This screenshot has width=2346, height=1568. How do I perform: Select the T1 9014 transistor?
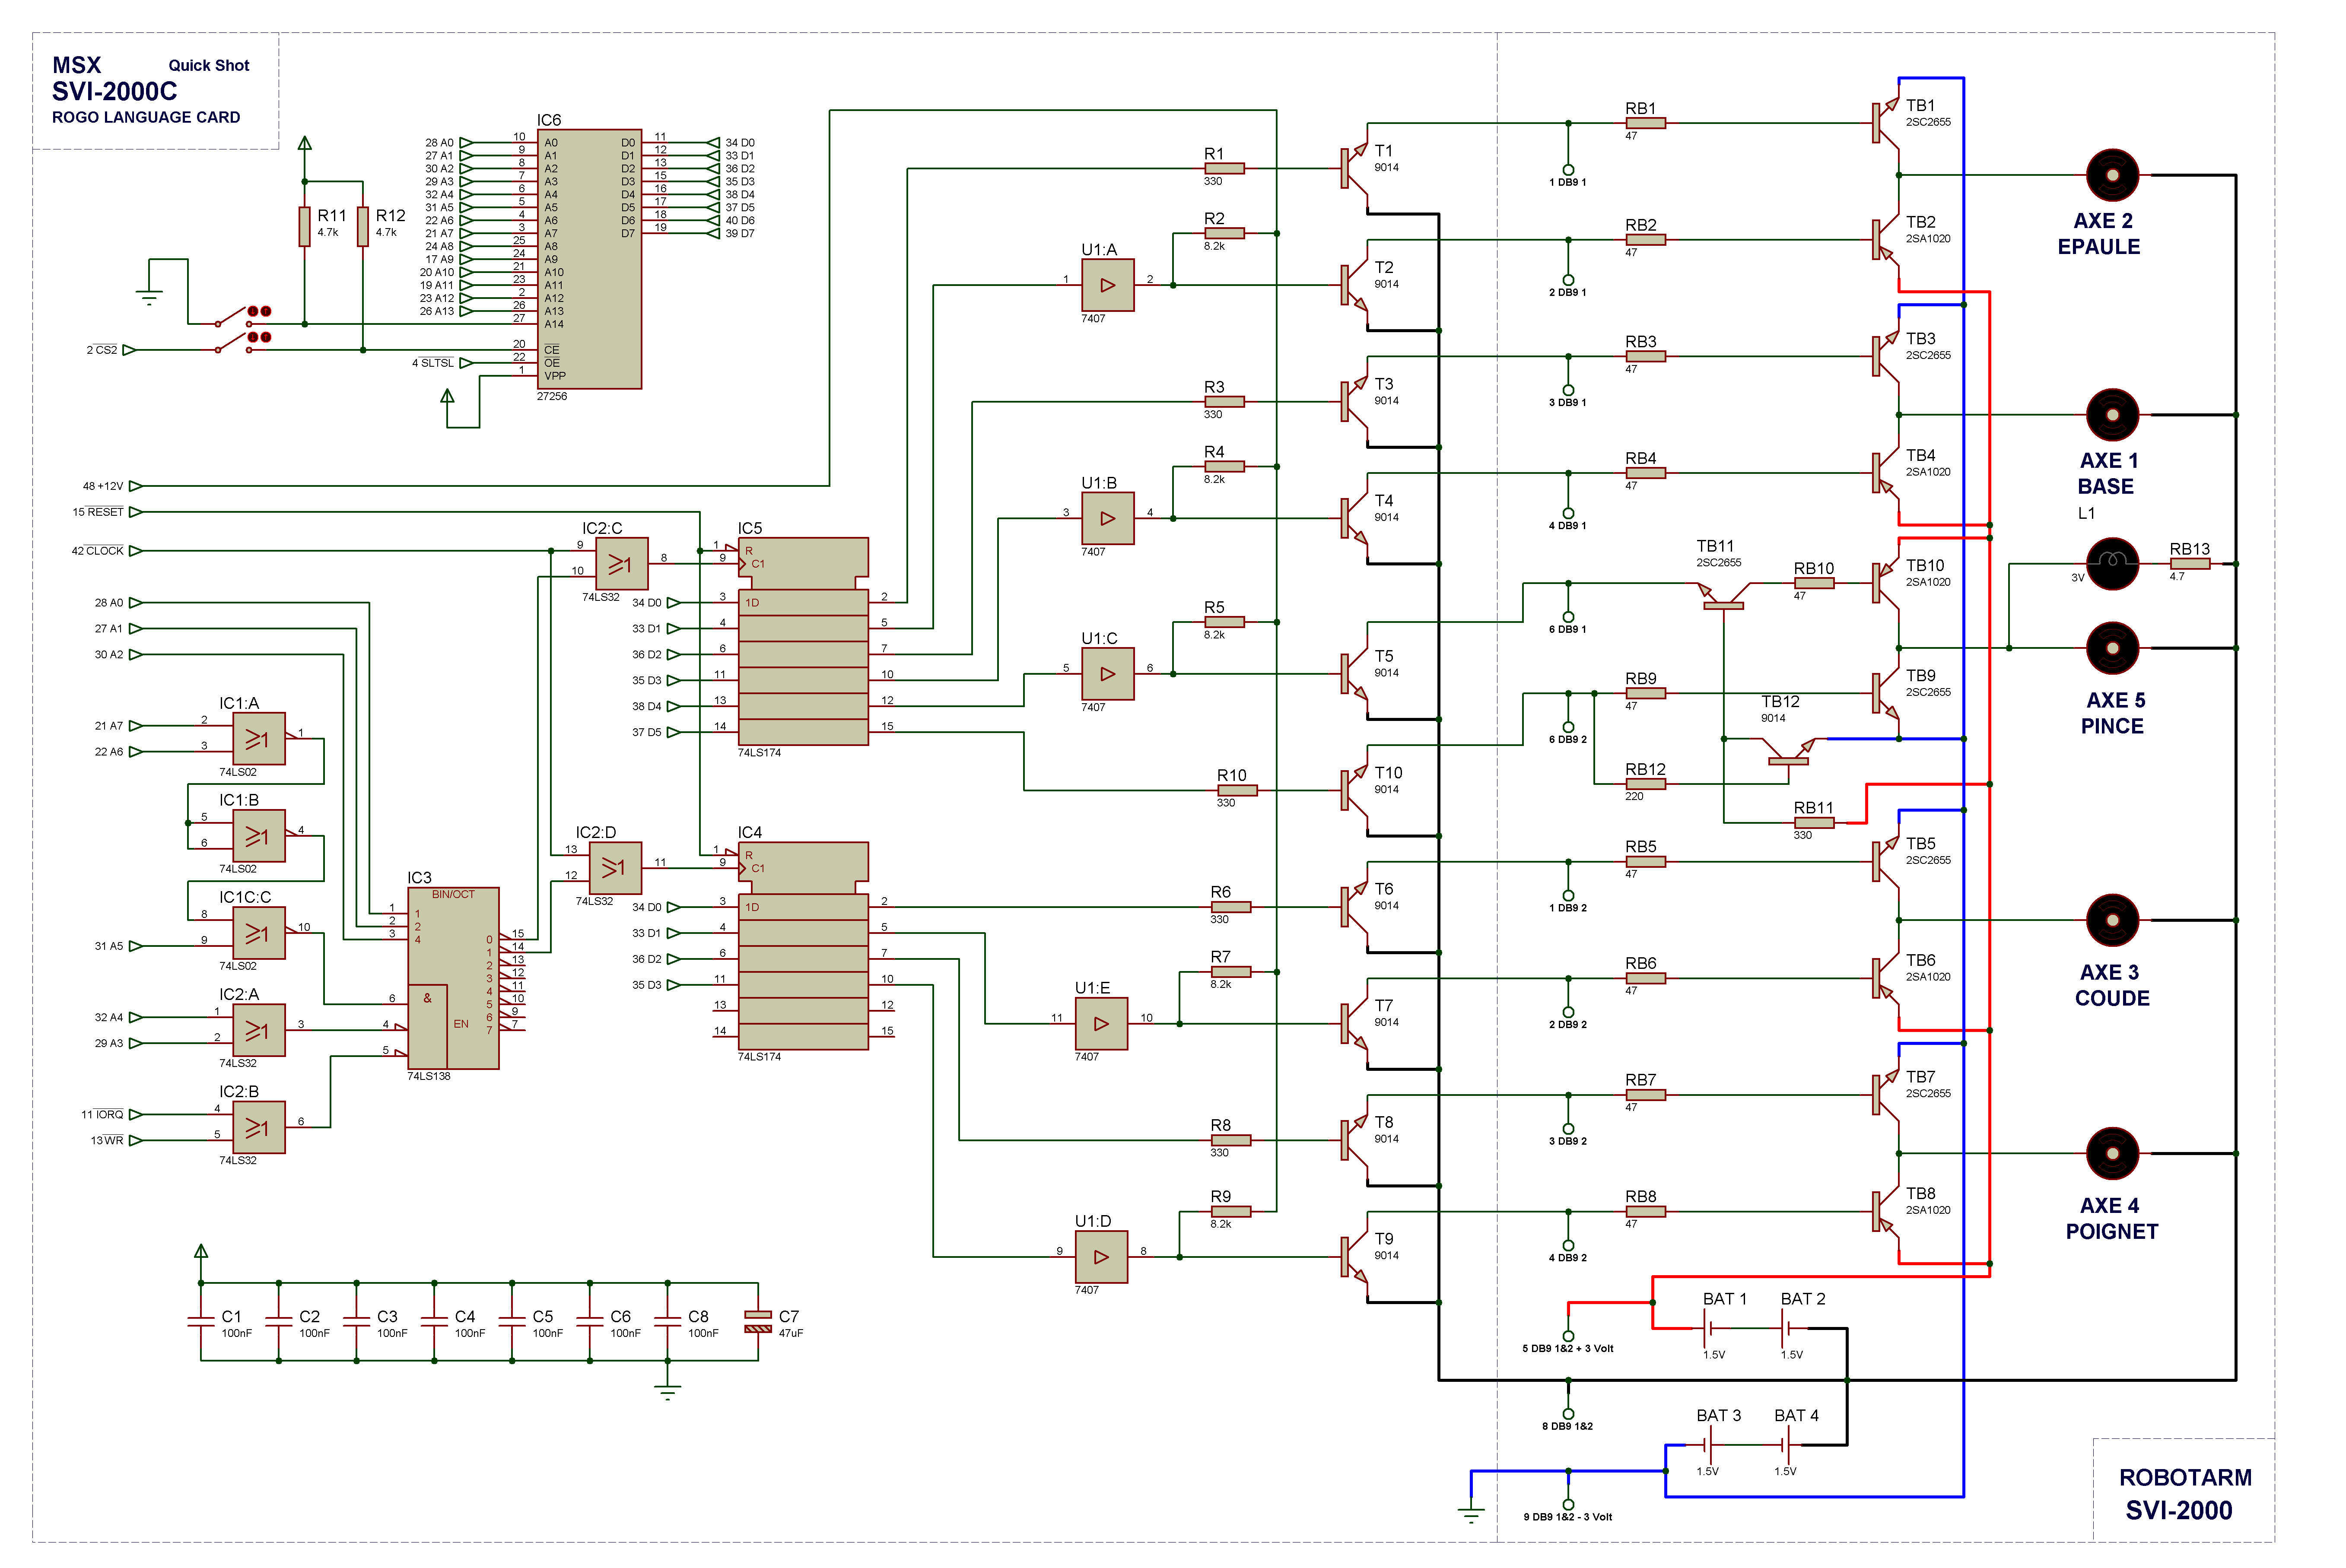pyautogui.click(x=1354, y=168)
